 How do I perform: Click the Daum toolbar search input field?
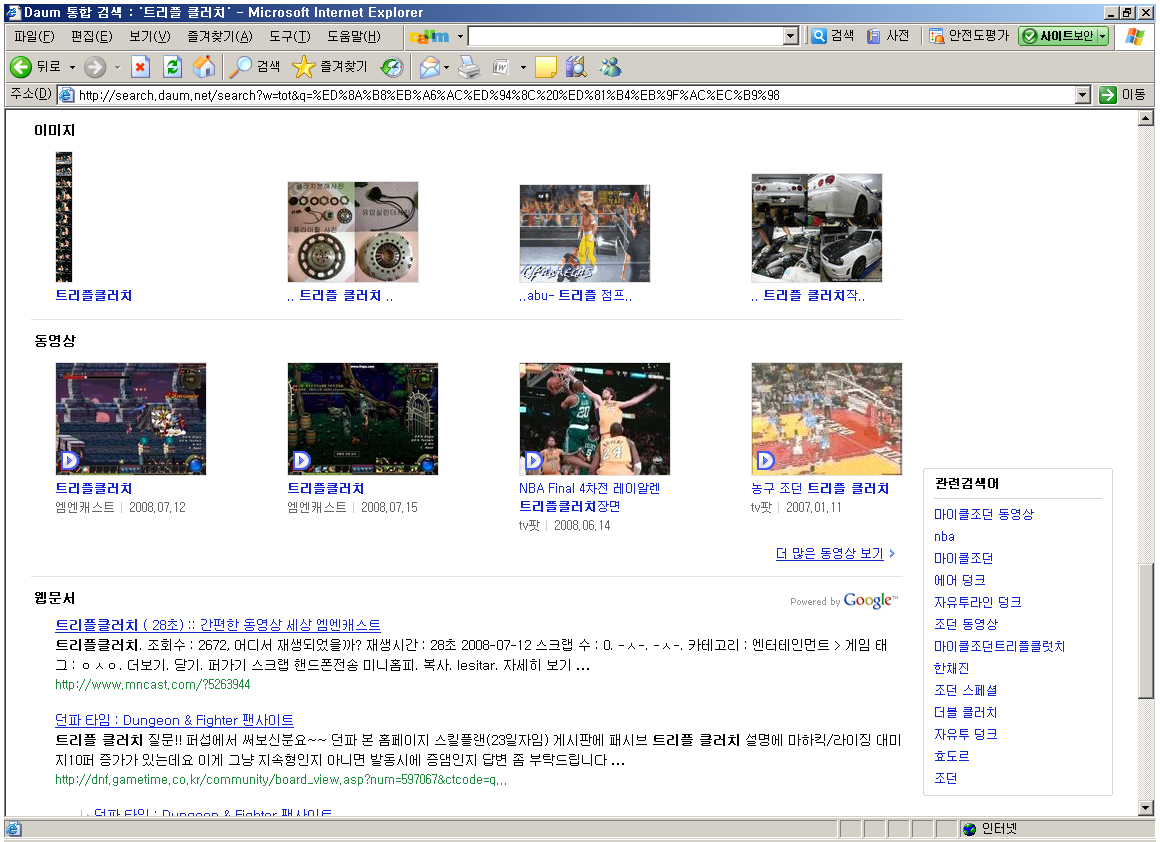pyautogui.click(x=626, y=36)
